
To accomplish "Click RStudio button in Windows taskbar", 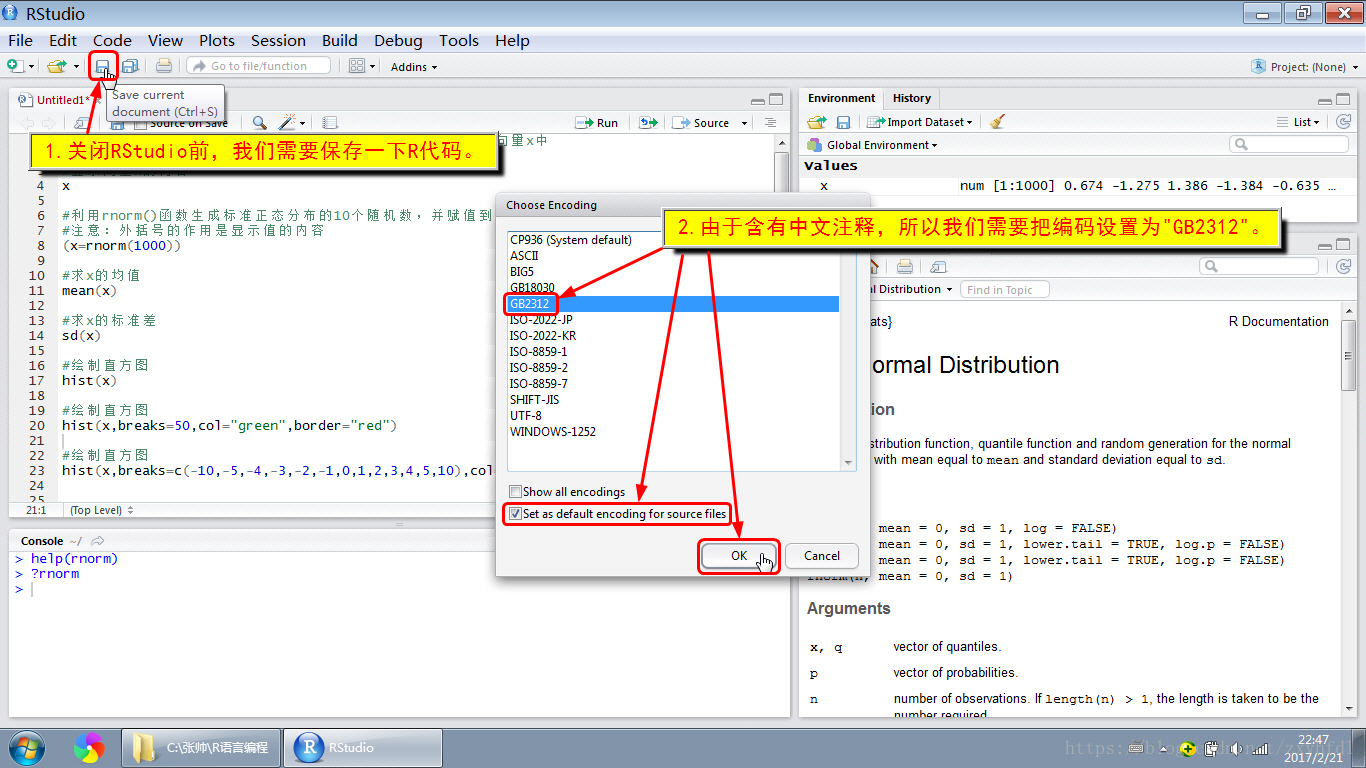I will click(363, 747).
